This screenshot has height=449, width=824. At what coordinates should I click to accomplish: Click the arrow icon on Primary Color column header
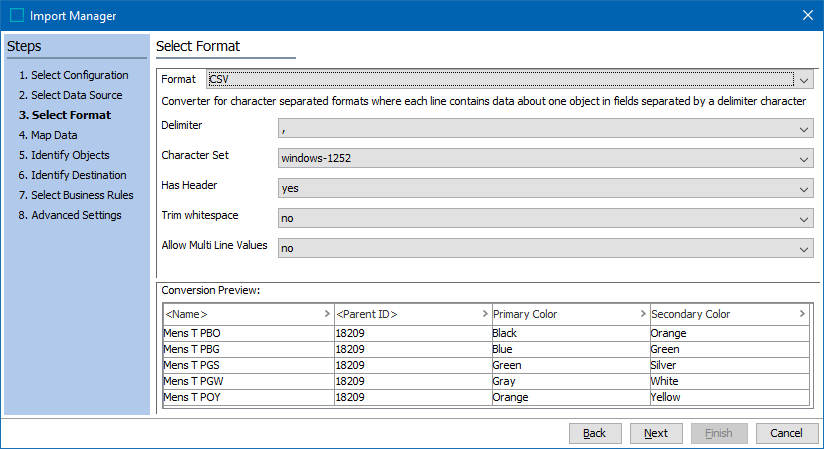pyautogui.click(x=644, y=314)
